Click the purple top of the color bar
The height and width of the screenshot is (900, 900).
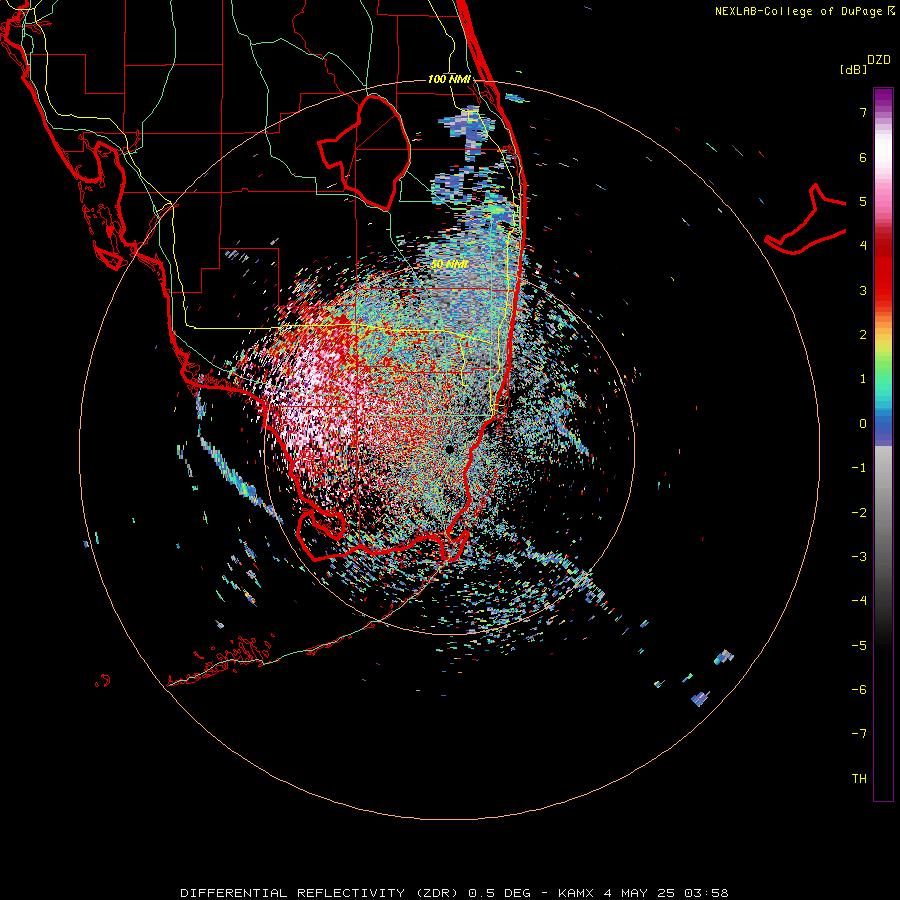883,98
